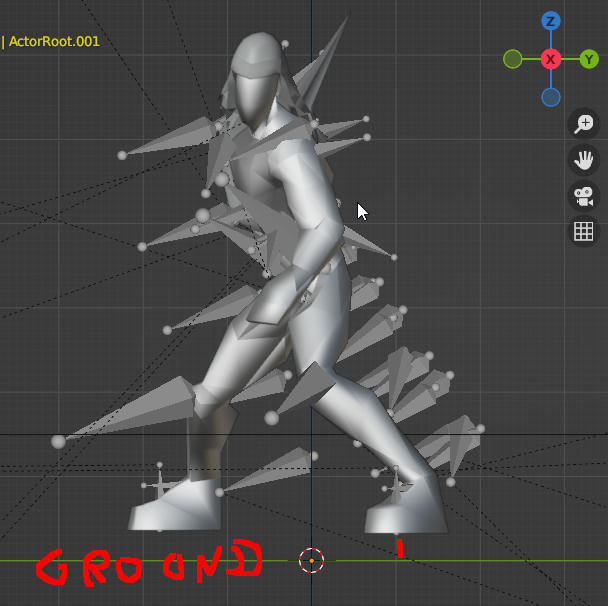The image size is (608, 606).
Task: Select the negative Y axis gizmo circle
Action: [x=513, y=59]
